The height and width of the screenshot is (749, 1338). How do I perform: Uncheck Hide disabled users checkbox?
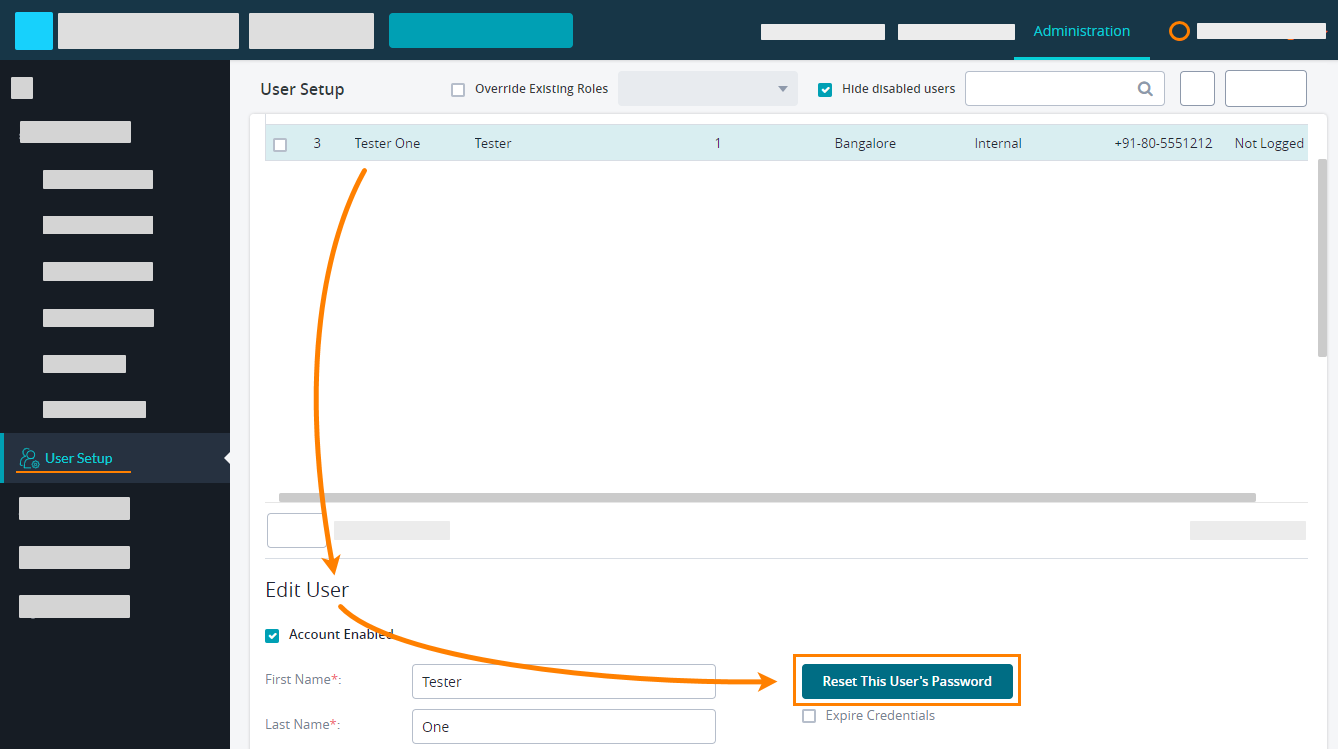click(x=825, y=90)
